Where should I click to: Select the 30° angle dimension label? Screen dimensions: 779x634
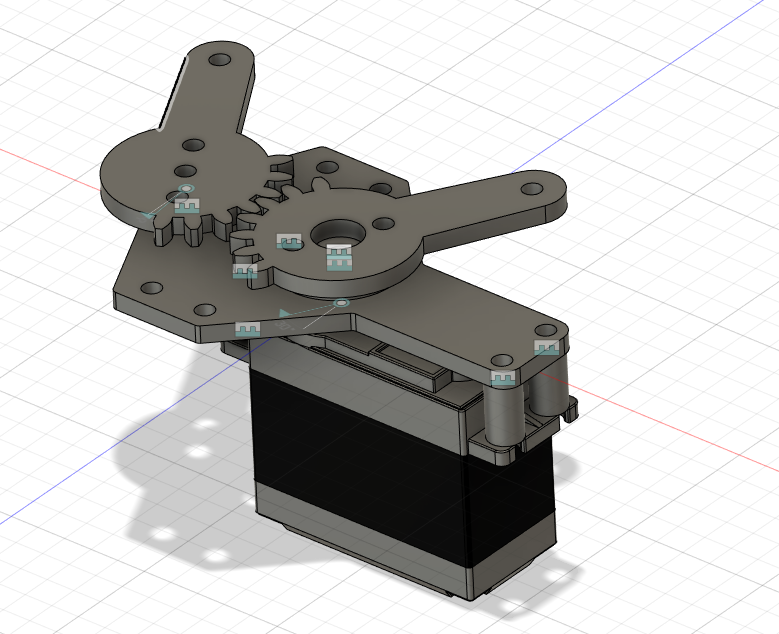point(284,326)
